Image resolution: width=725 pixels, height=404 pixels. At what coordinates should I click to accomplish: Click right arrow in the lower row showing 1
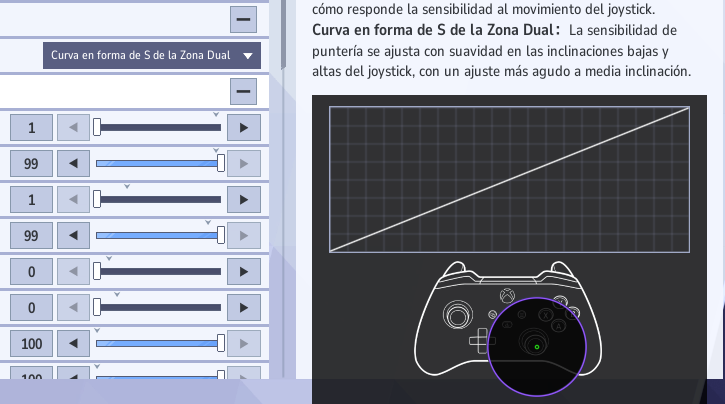244,200
